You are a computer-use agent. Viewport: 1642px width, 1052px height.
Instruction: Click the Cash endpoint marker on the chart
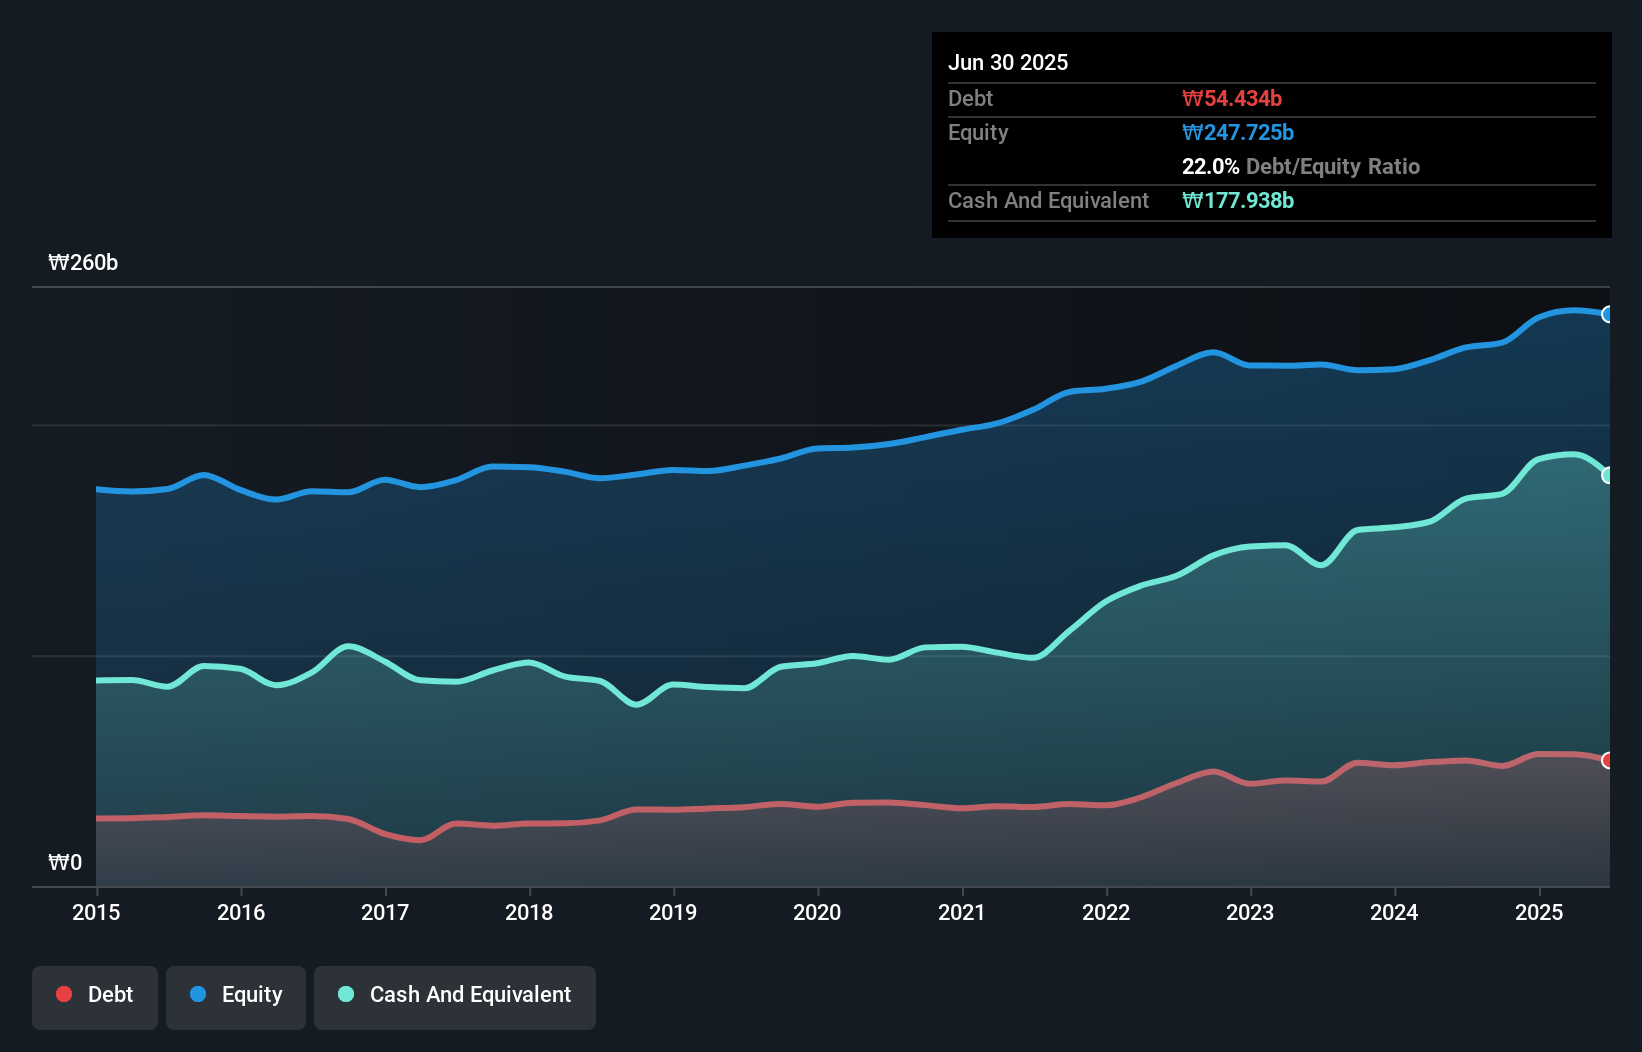1608,475
